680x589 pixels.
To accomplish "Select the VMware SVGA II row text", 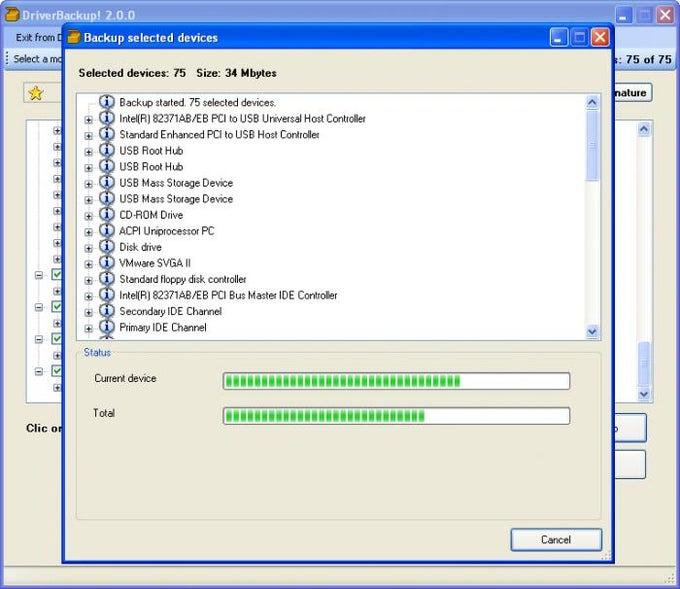I will point(155,263).
